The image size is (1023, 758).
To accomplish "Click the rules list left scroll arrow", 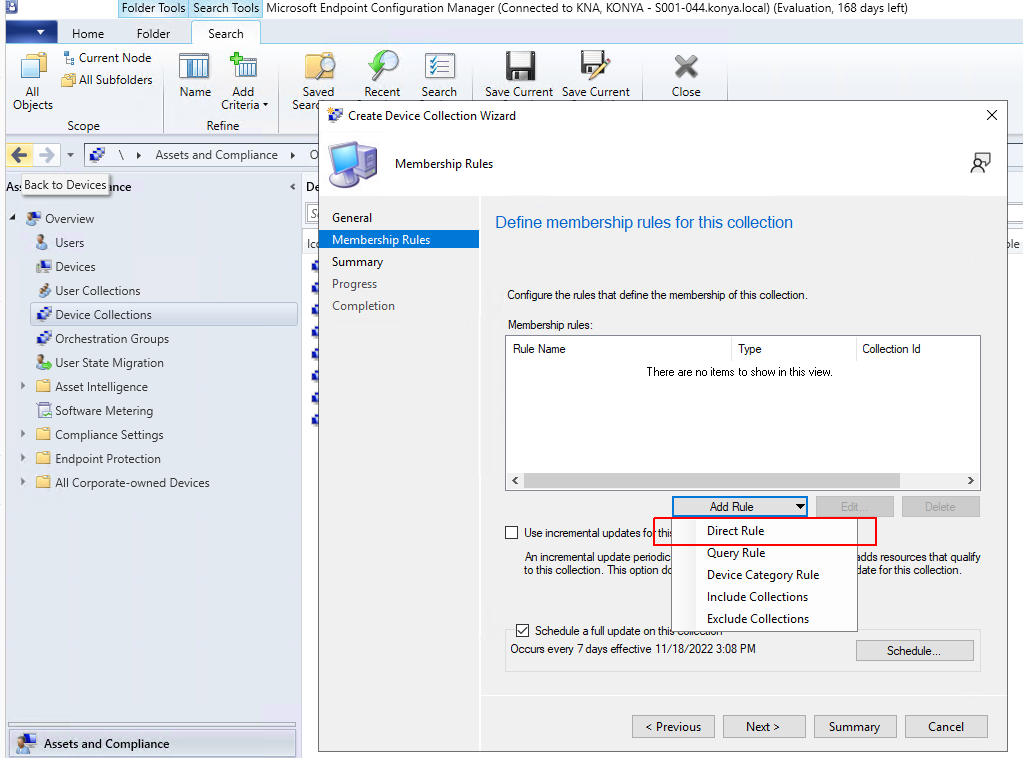I will click(x=515, y=481).
